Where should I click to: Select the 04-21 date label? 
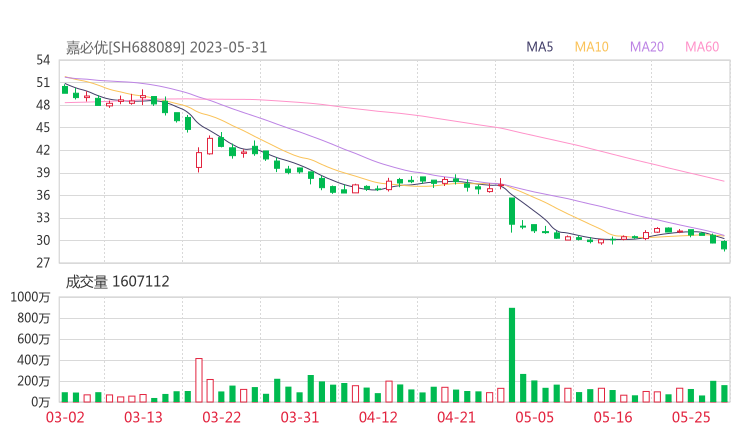456,417
